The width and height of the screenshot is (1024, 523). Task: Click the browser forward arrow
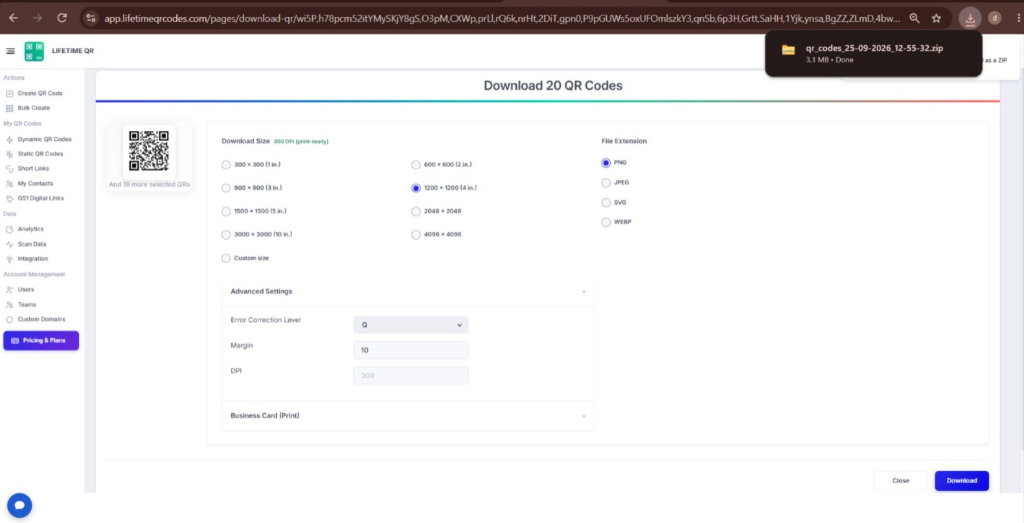[x=37, y=18]
